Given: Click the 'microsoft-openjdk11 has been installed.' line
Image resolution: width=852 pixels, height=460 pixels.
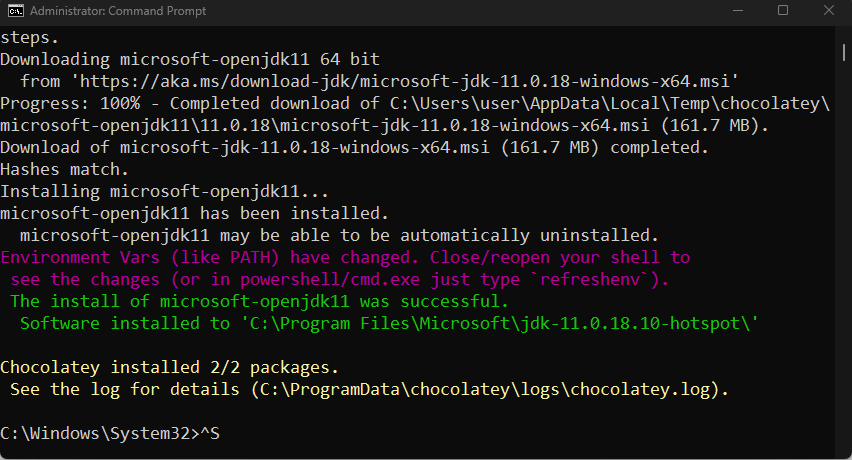Looking at the screenshot, I should pos(190,213).
